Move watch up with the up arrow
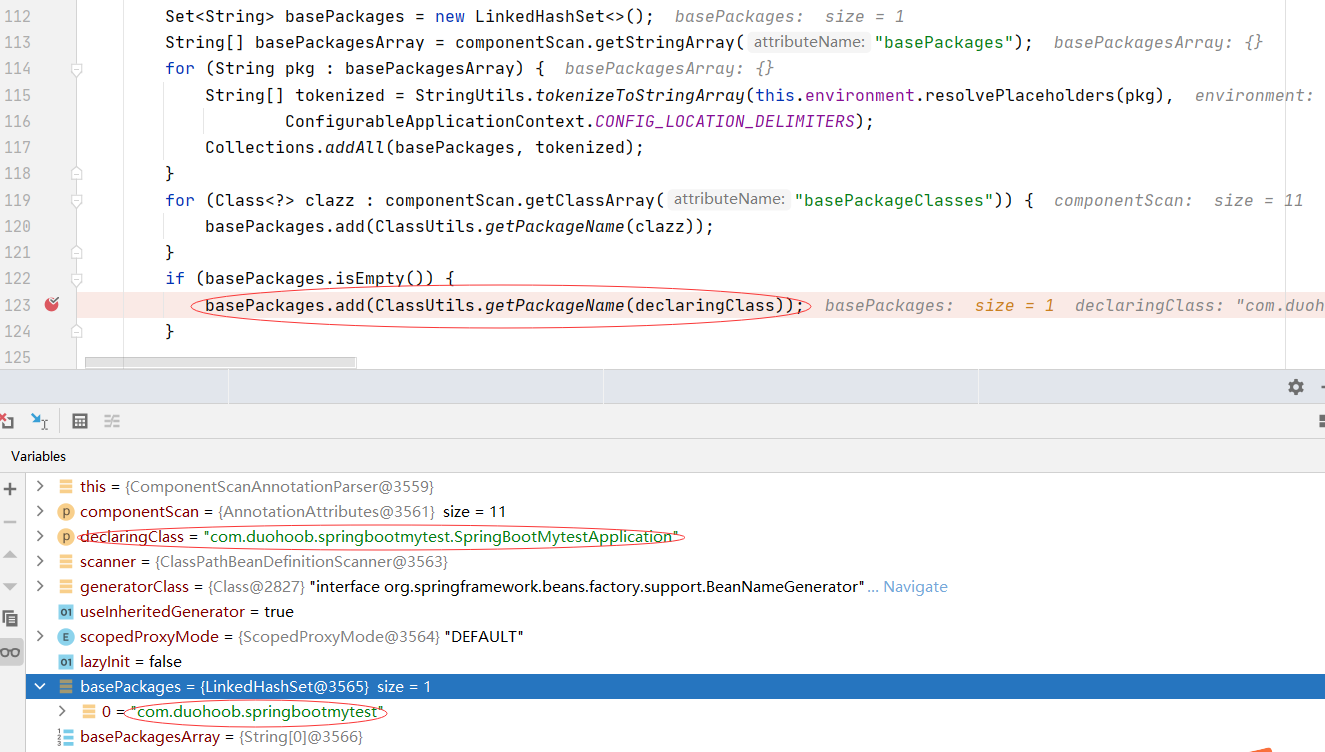 pos(10,554)
